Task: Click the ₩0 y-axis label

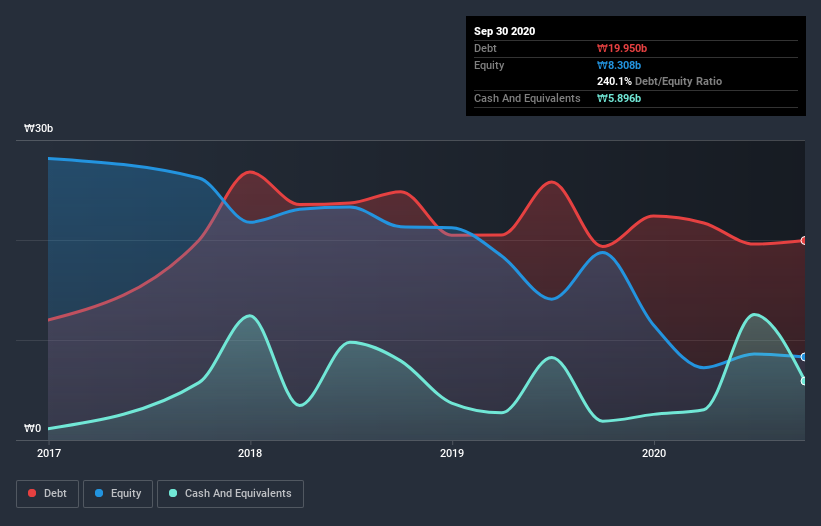Action: [x=32, y=428]
